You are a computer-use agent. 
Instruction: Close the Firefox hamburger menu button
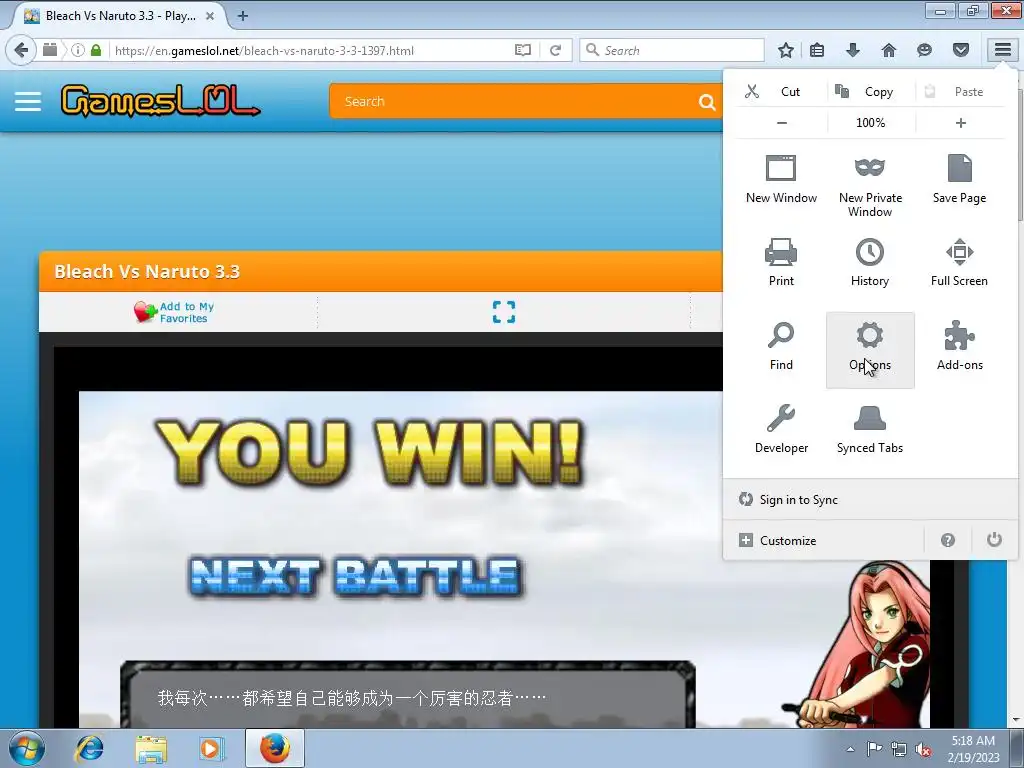(1002, 50)
